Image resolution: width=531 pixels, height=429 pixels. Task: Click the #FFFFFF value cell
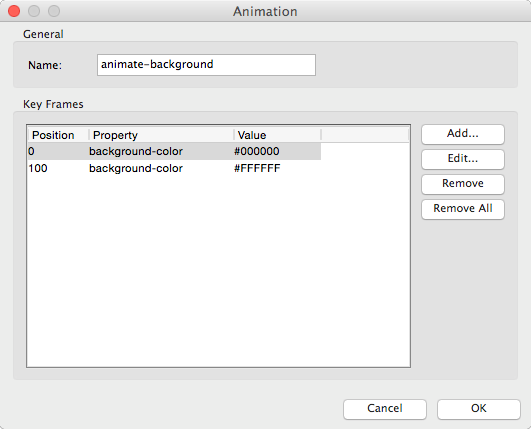click(257, 168)
